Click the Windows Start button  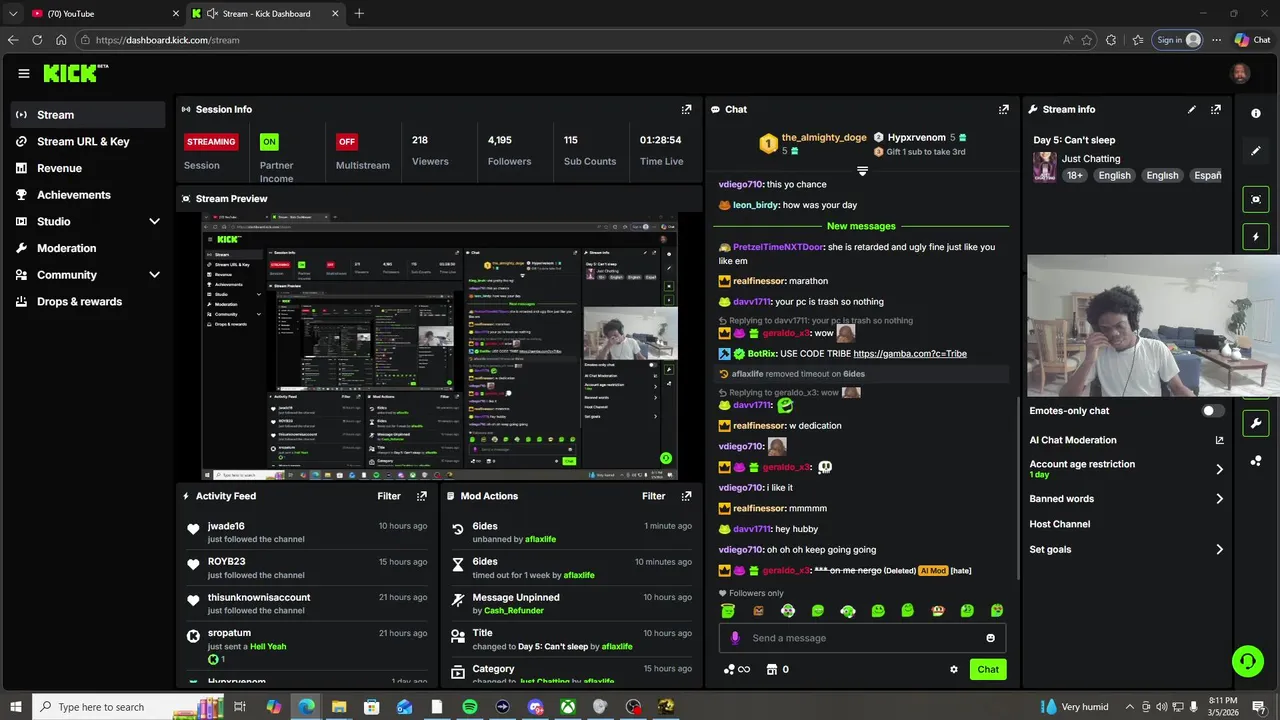15,707
